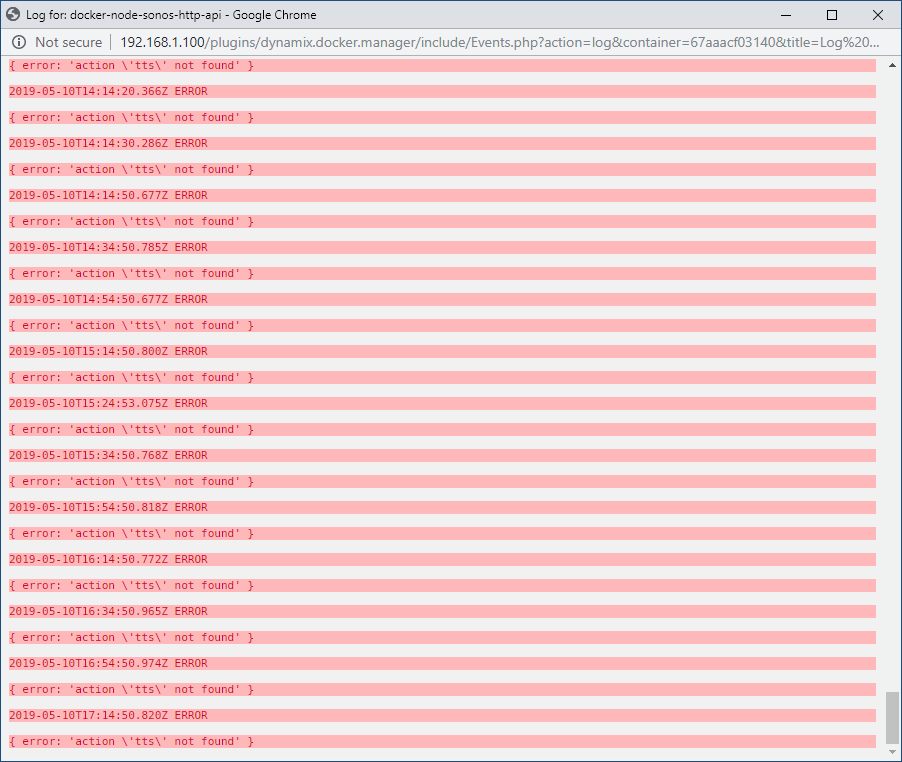Viewport: 902px width, 762px height.
Task: Click log line 2019-05-10T14:54:50.677Z ERROR
Action: [442, 300]
